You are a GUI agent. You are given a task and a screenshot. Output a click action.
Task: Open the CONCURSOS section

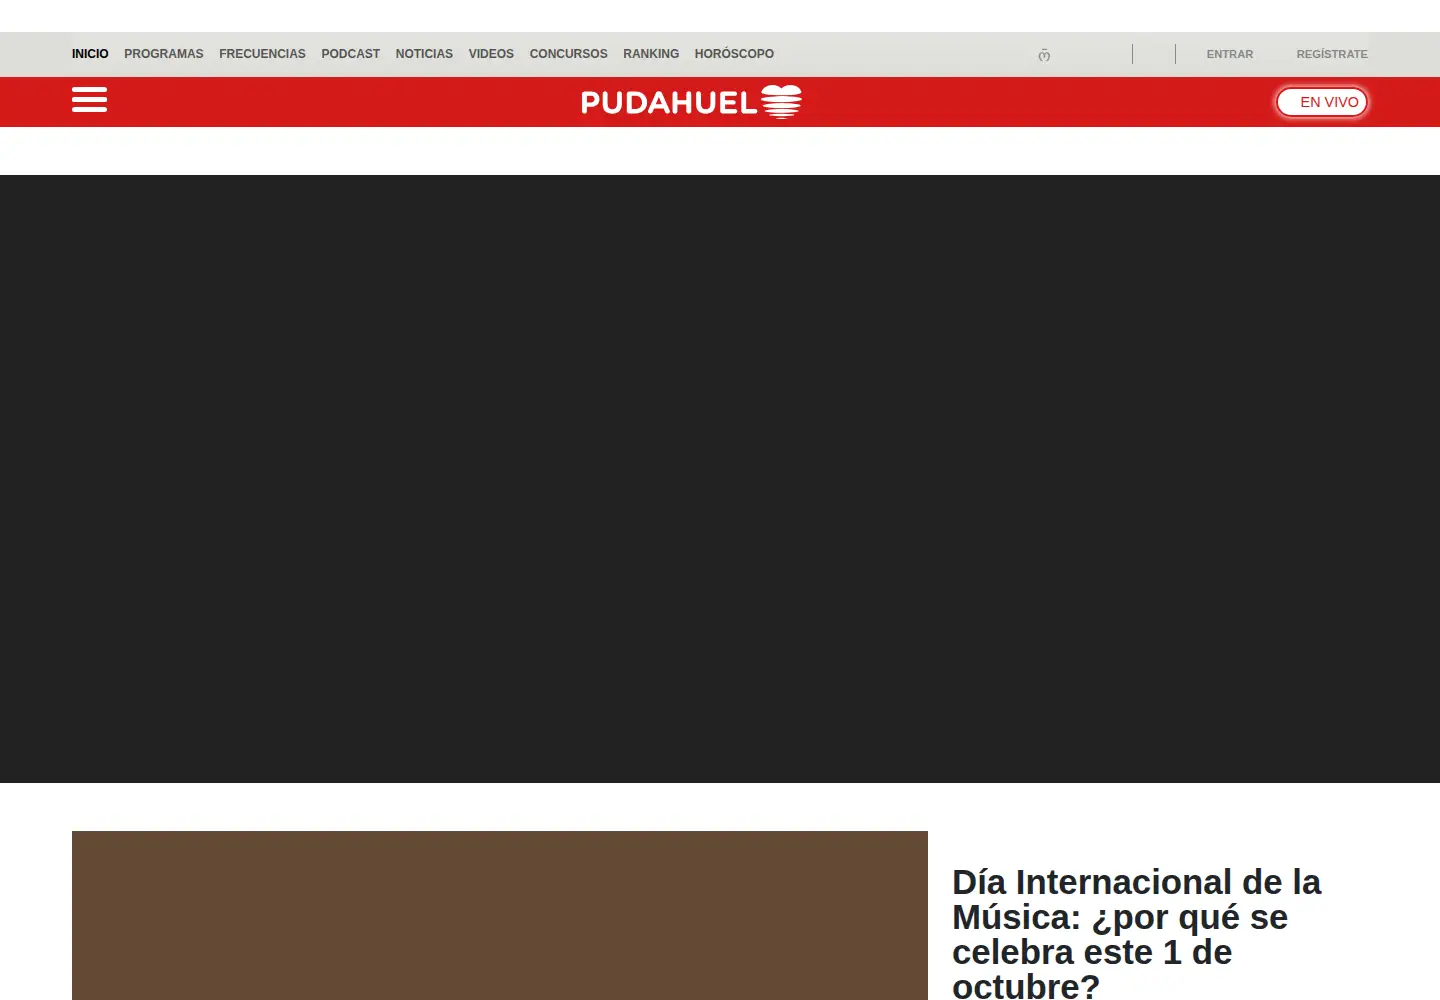[x=568, y=54]
